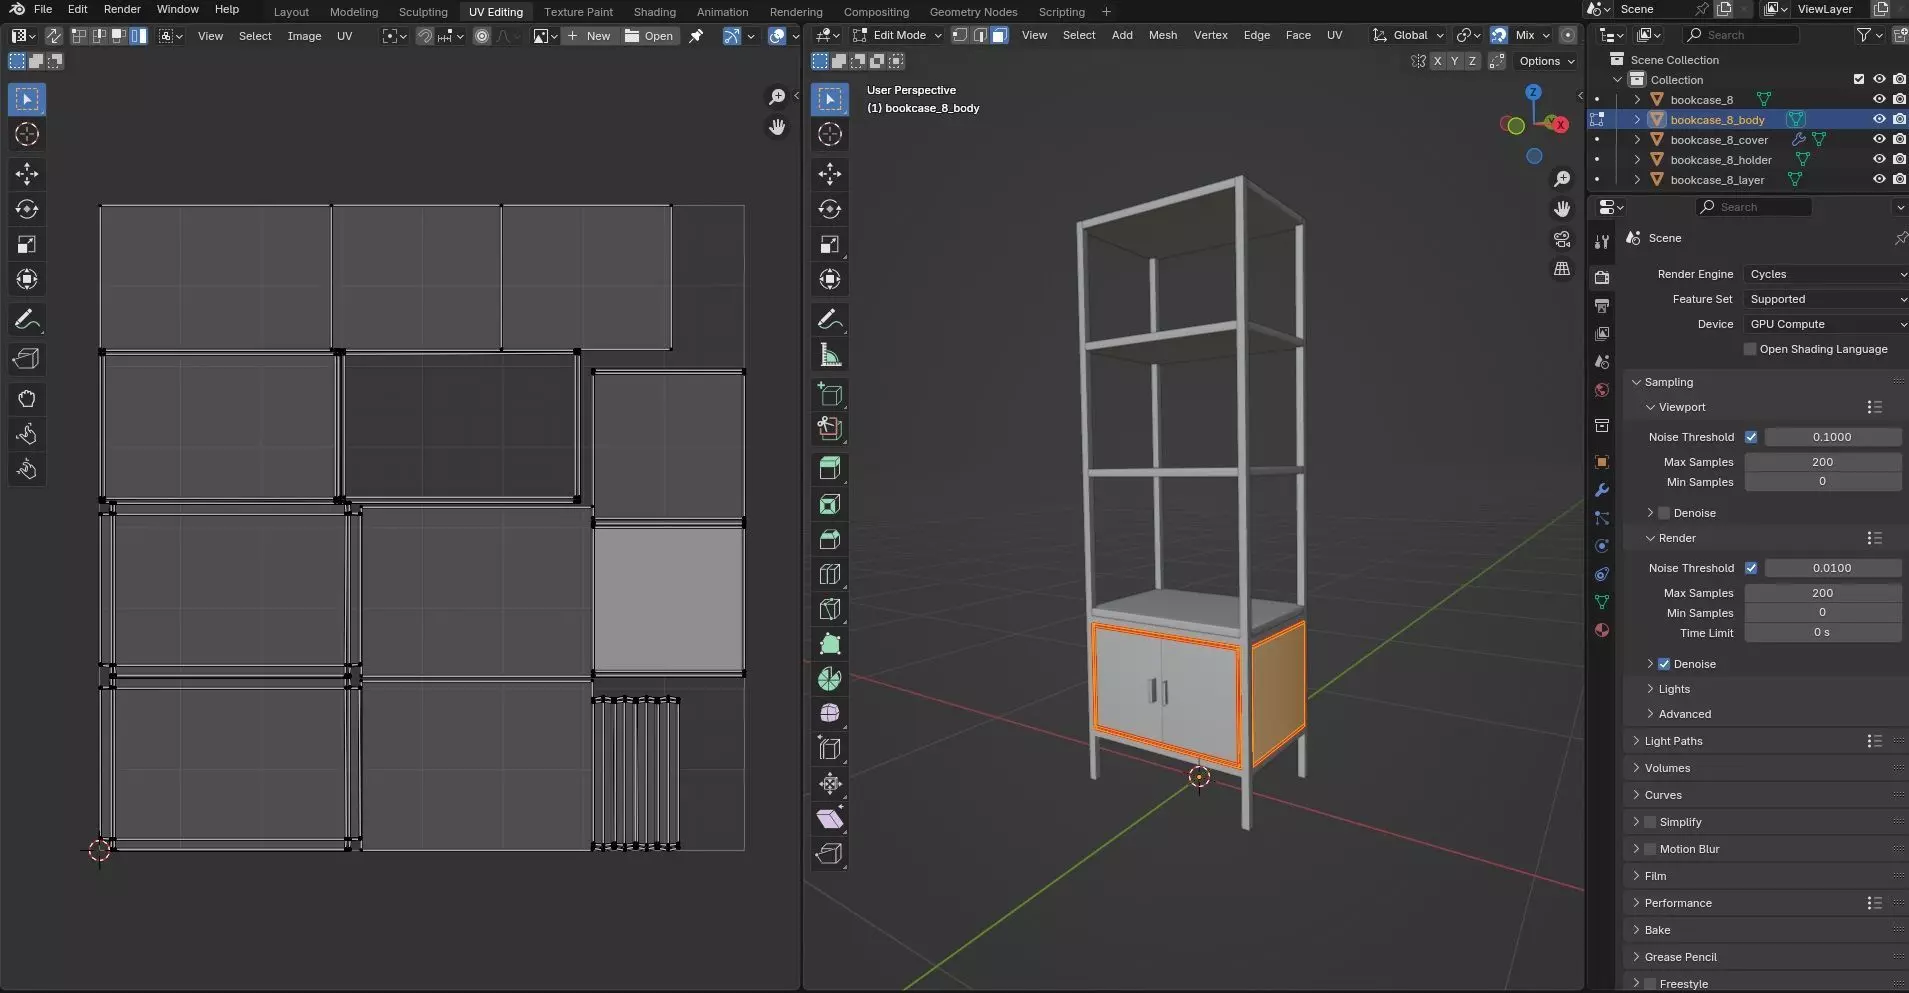The height and width of the screenshot is (993, 1909).
Task: Expand the Volumes panel
Action: coord(1667,768)
